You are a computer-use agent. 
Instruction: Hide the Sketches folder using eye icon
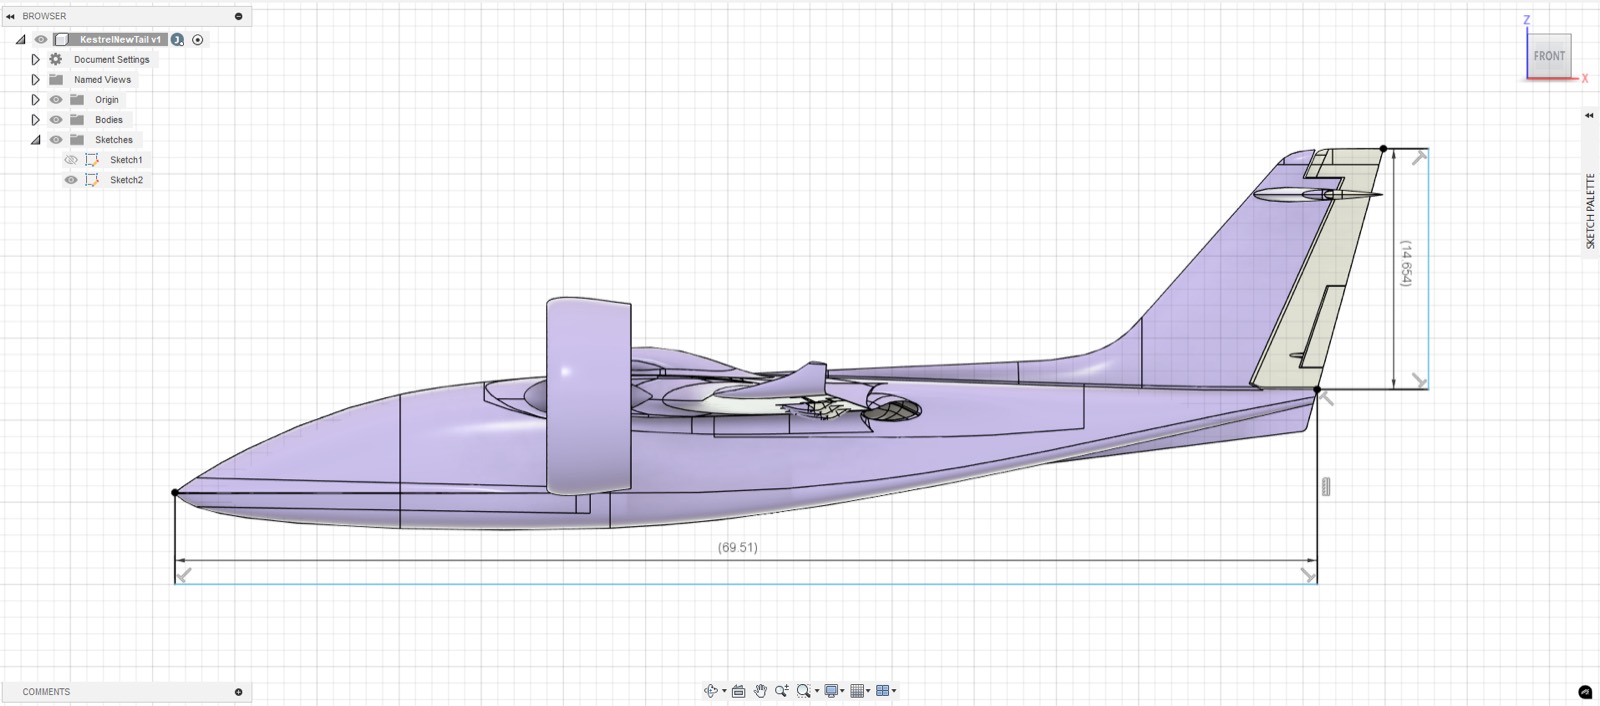pyautogui.click(x=56, y=140)
